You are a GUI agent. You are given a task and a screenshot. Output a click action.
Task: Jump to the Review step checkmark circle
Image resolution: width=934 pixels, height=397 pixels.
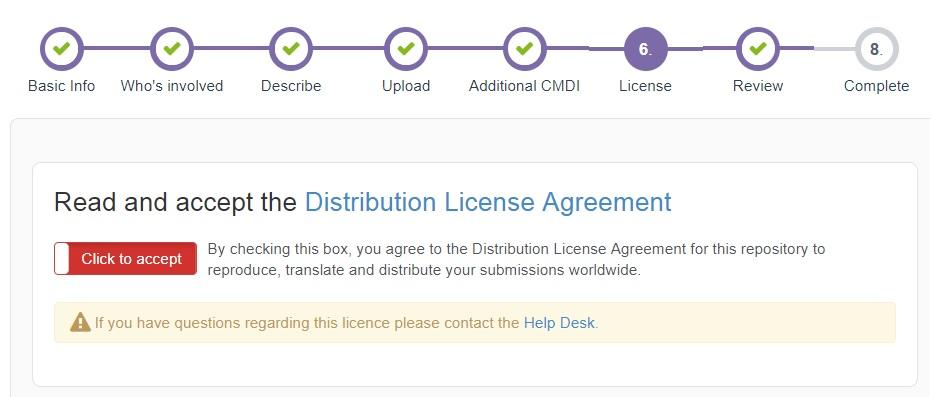(x=758, y=49)
